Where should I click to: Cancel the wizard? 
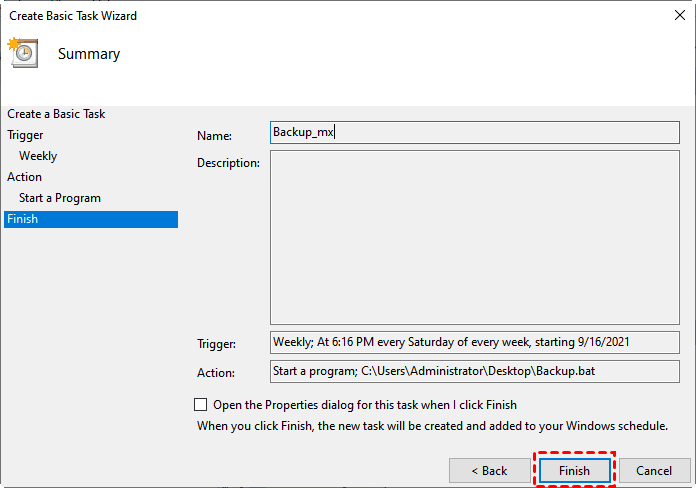pyautogui.click(x=654, y=470)
